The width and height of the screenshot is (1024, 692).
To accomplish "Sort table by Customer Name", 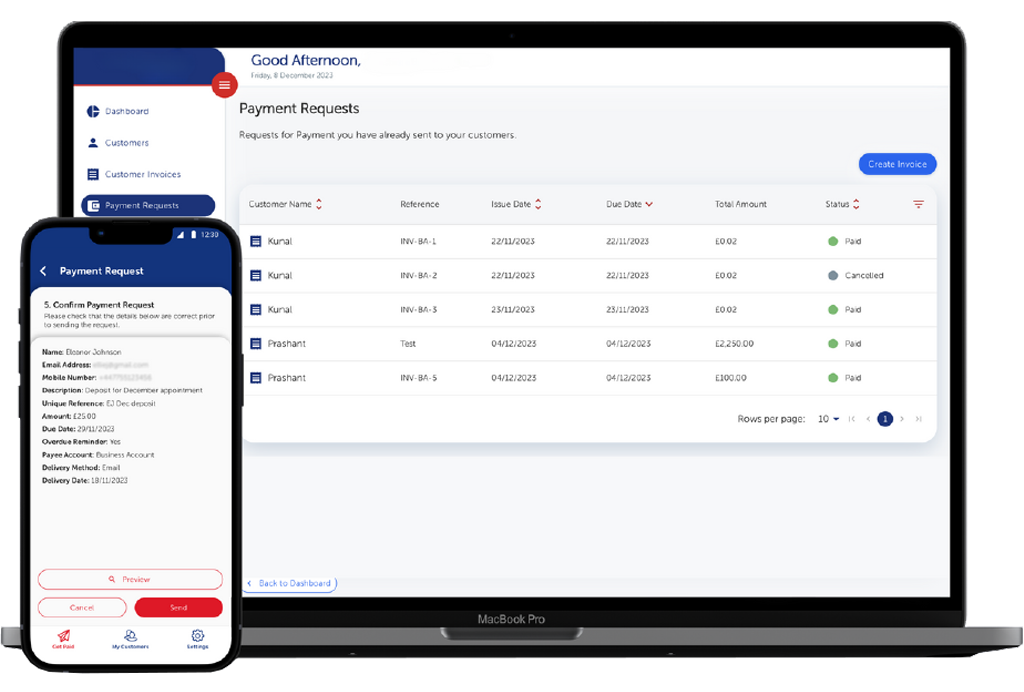I will pos(319,205).
